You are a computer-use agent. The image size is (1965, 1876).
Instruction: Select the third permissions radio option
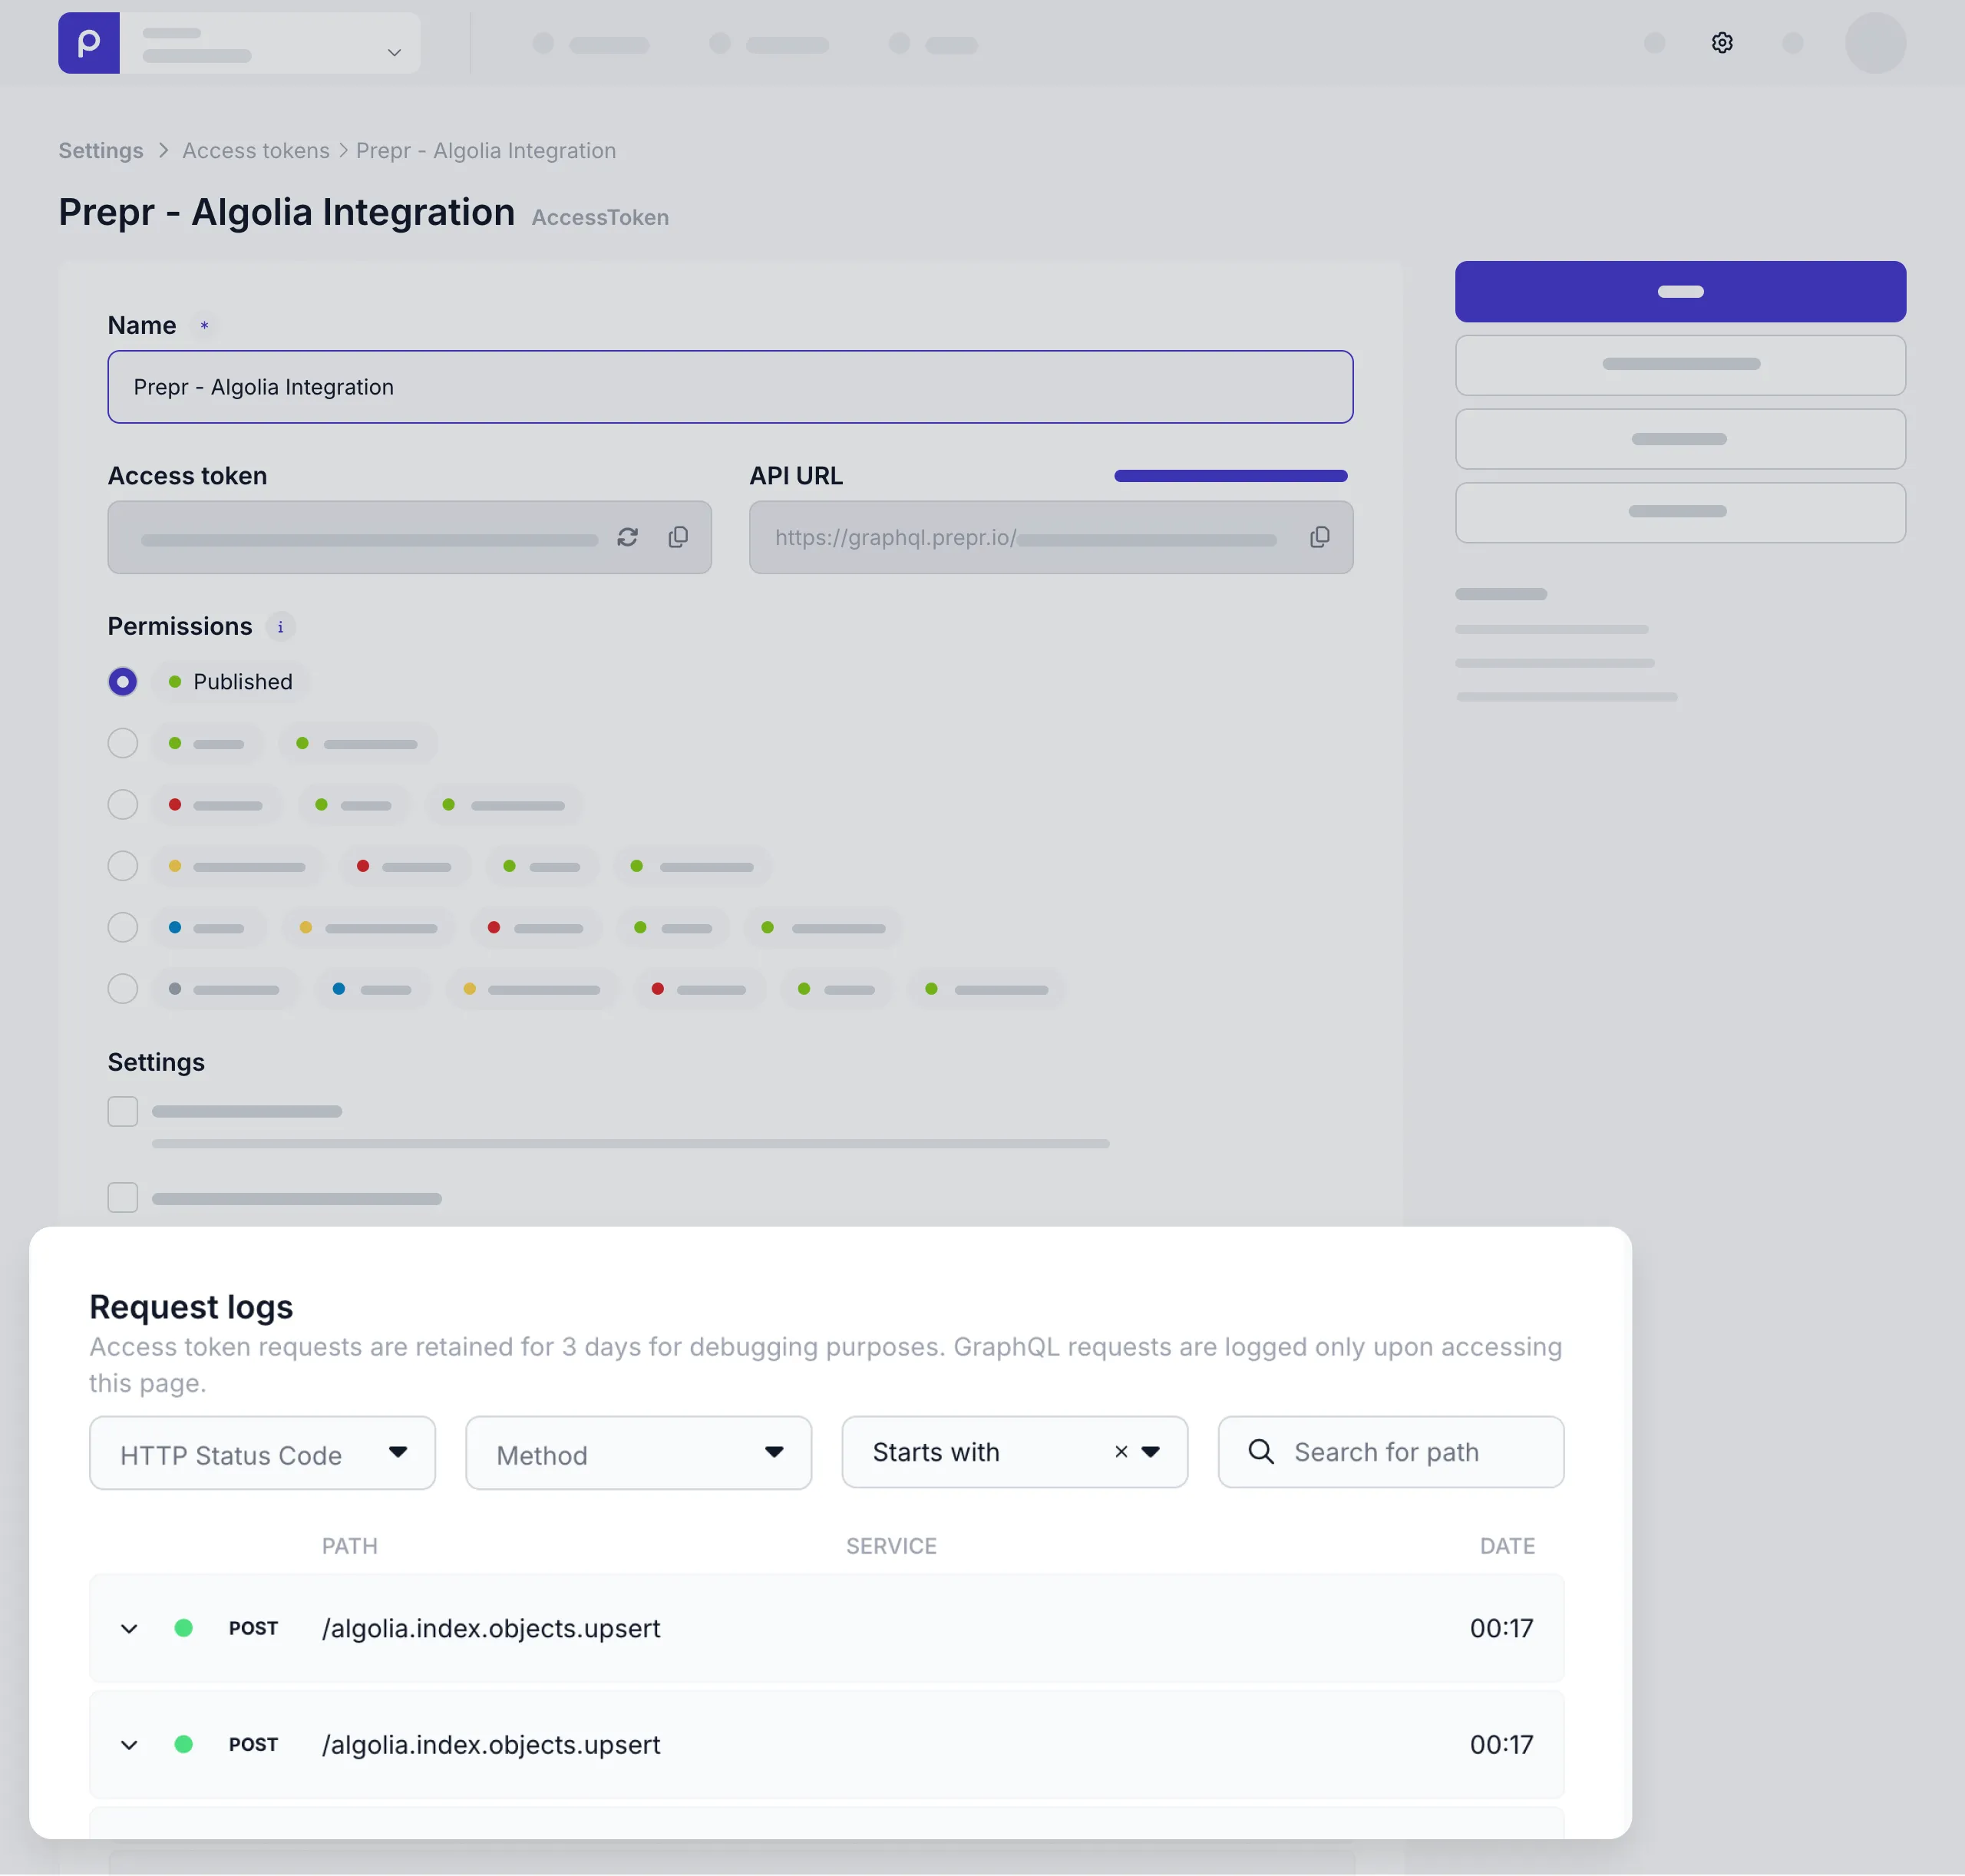pyautogui.click(x=122, y=805)
